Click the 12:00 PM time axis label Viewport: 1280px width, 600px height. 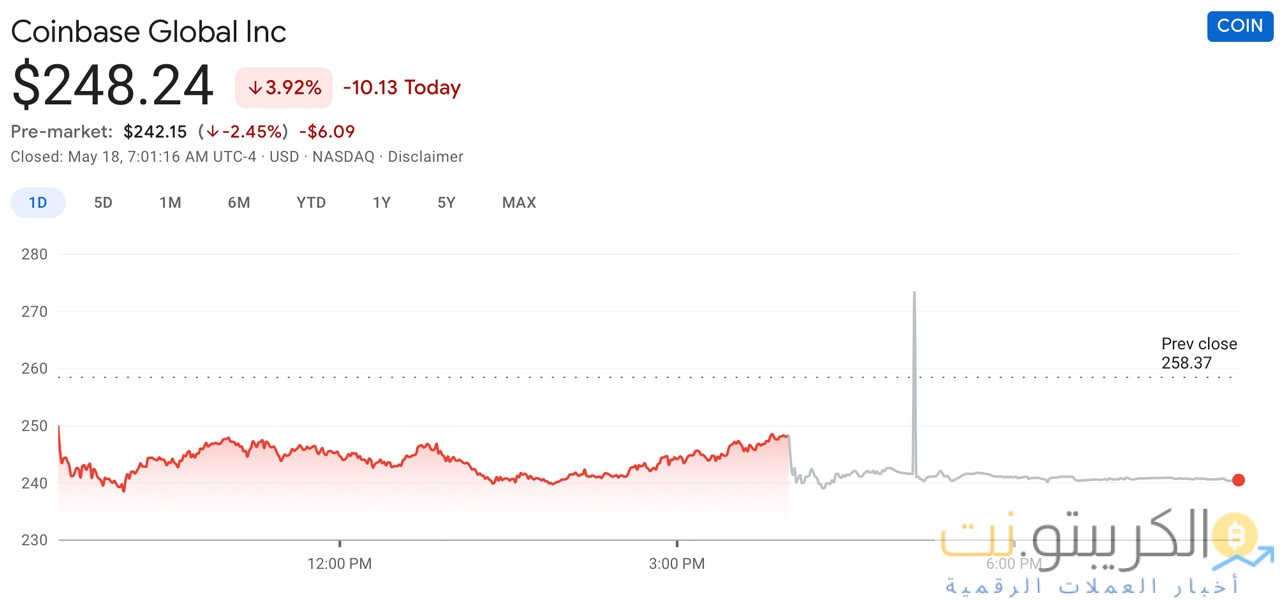pyautogui.click(x=340, y=564)
